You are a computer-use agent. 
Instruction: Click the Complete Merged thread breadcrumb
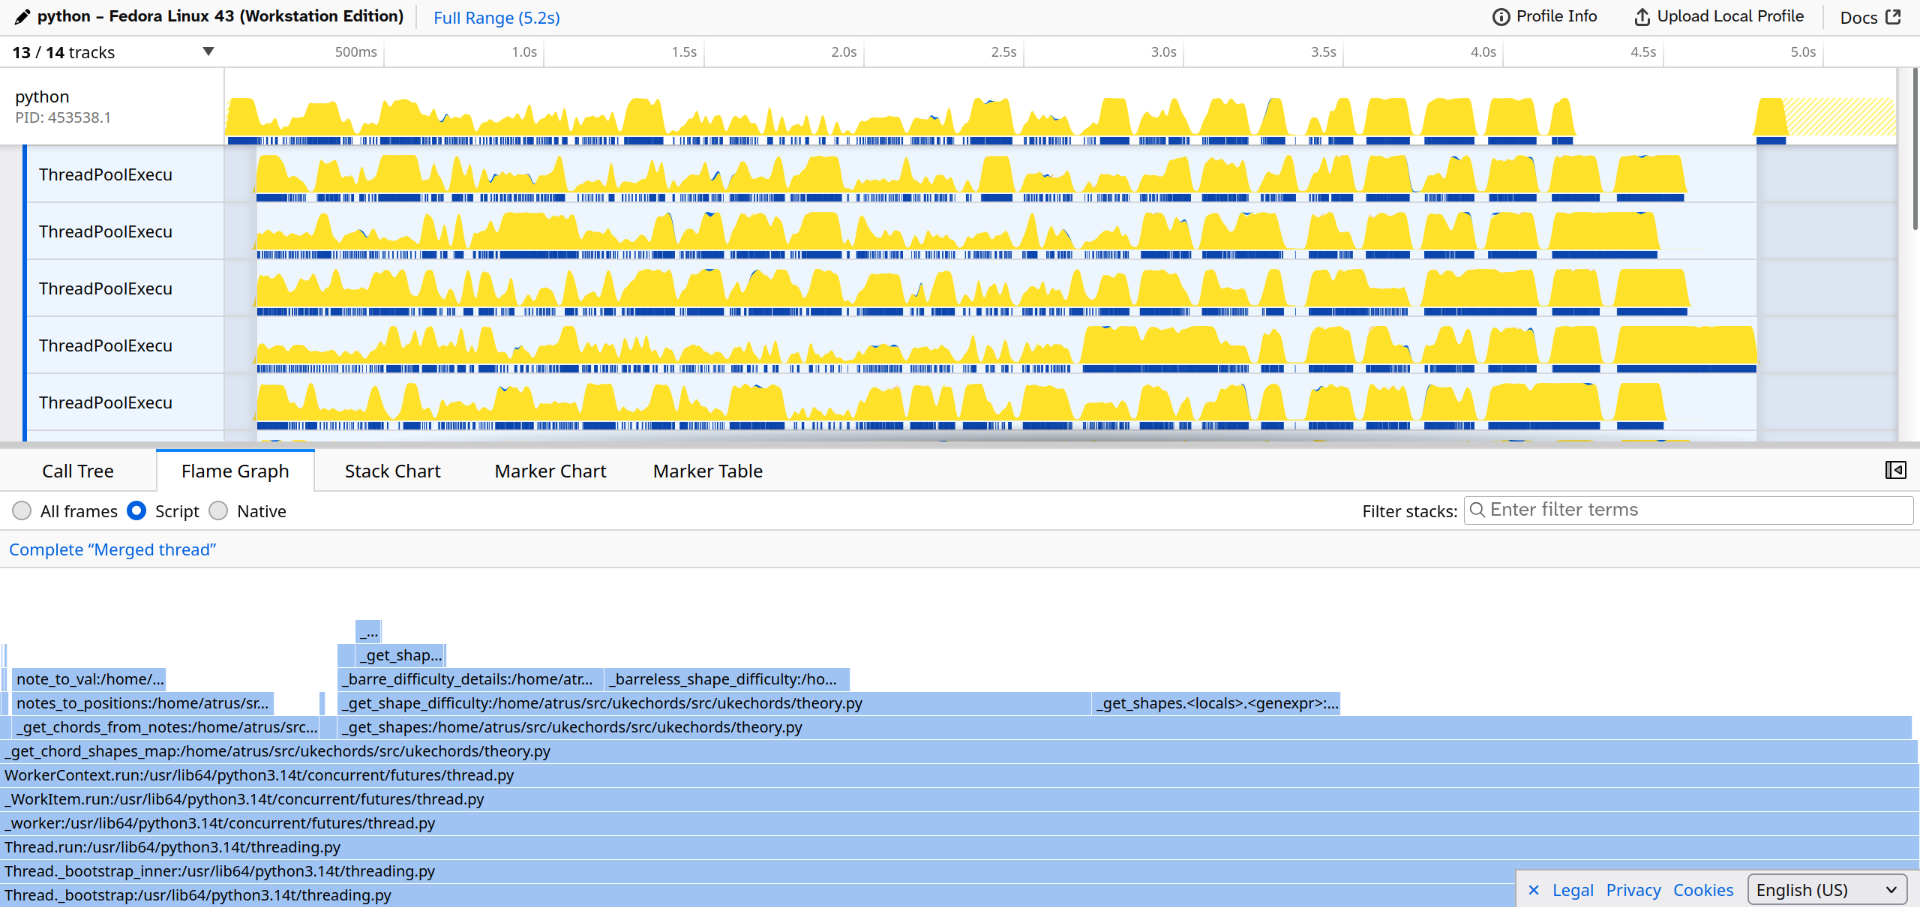click(x=112, y=549)
